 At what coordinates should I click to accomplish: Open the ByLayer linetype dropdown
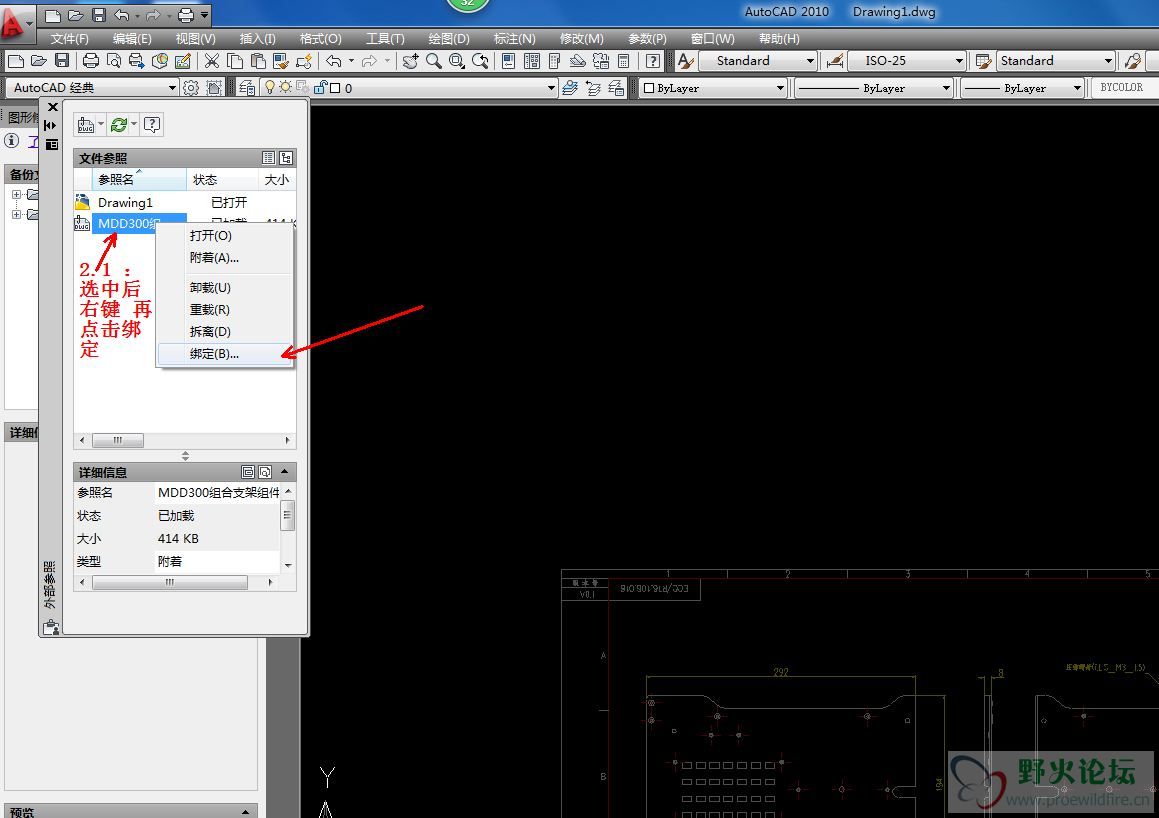click(x=946, y=88)
